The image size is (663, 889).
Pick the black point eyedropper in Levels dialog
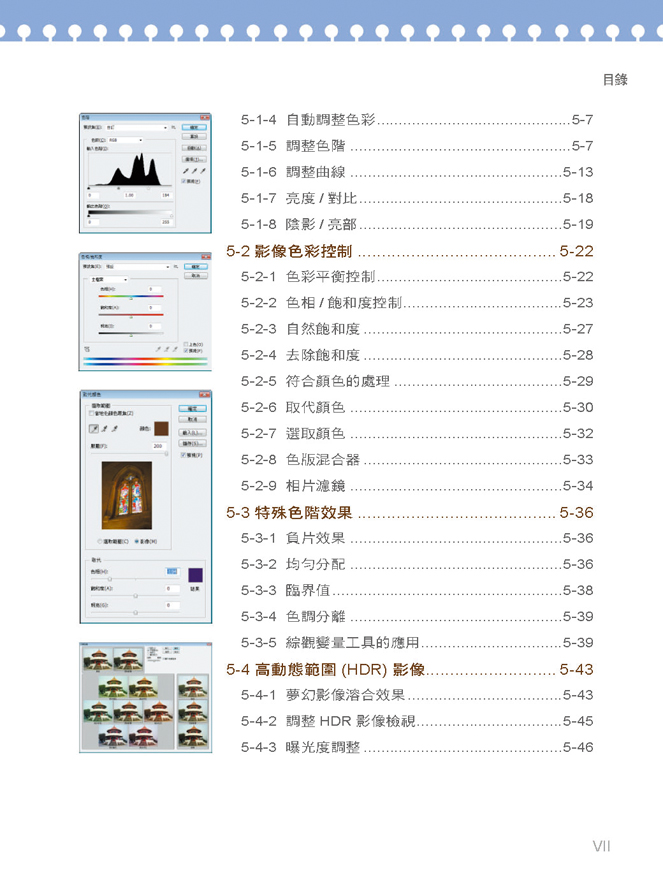tap(185, 172)
